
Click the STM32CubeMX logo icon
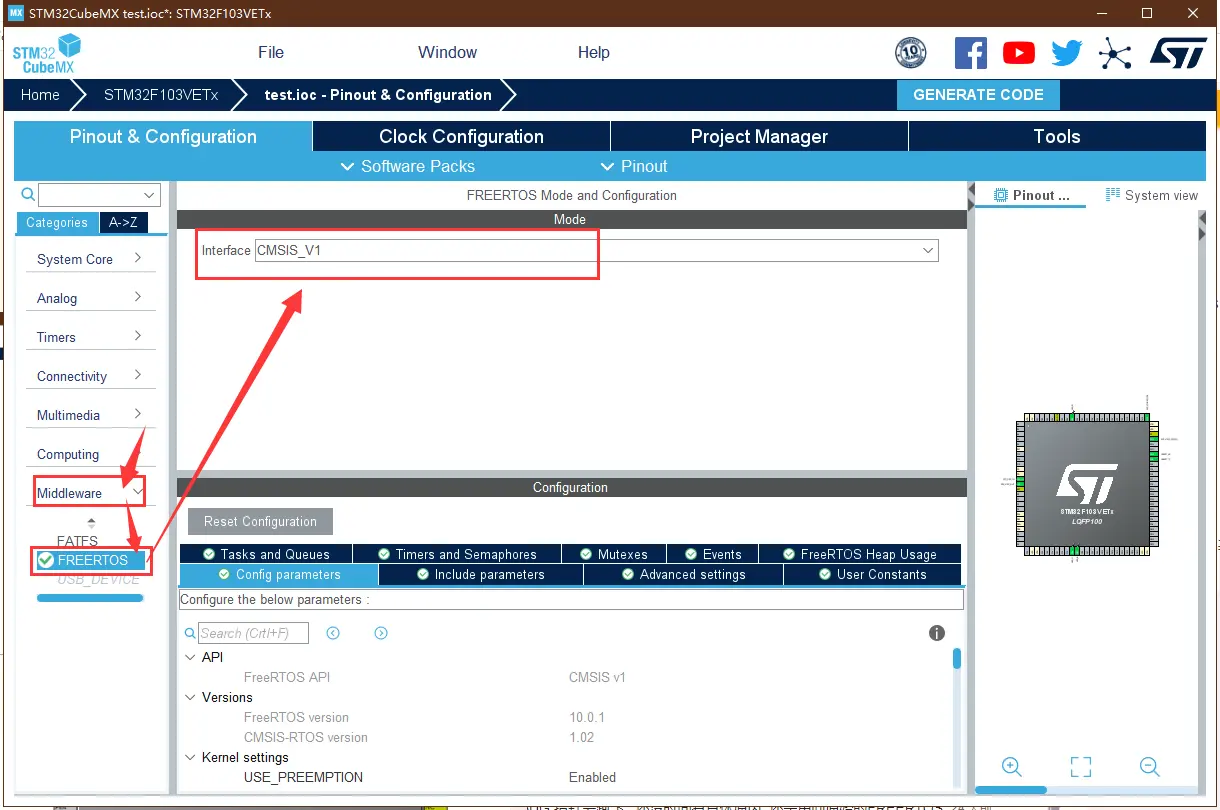(46, 53)
